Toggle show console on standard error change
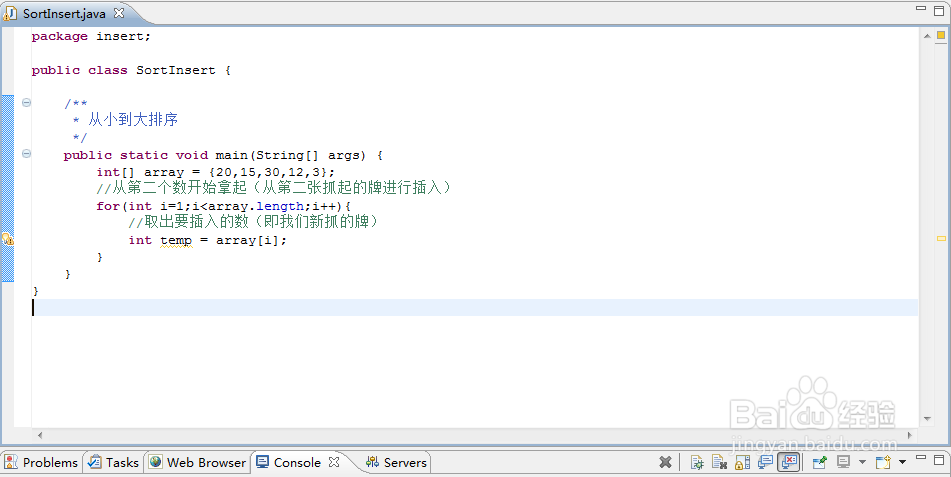The height and width of the screenshot is (477, 951). [x=788, y=462]
